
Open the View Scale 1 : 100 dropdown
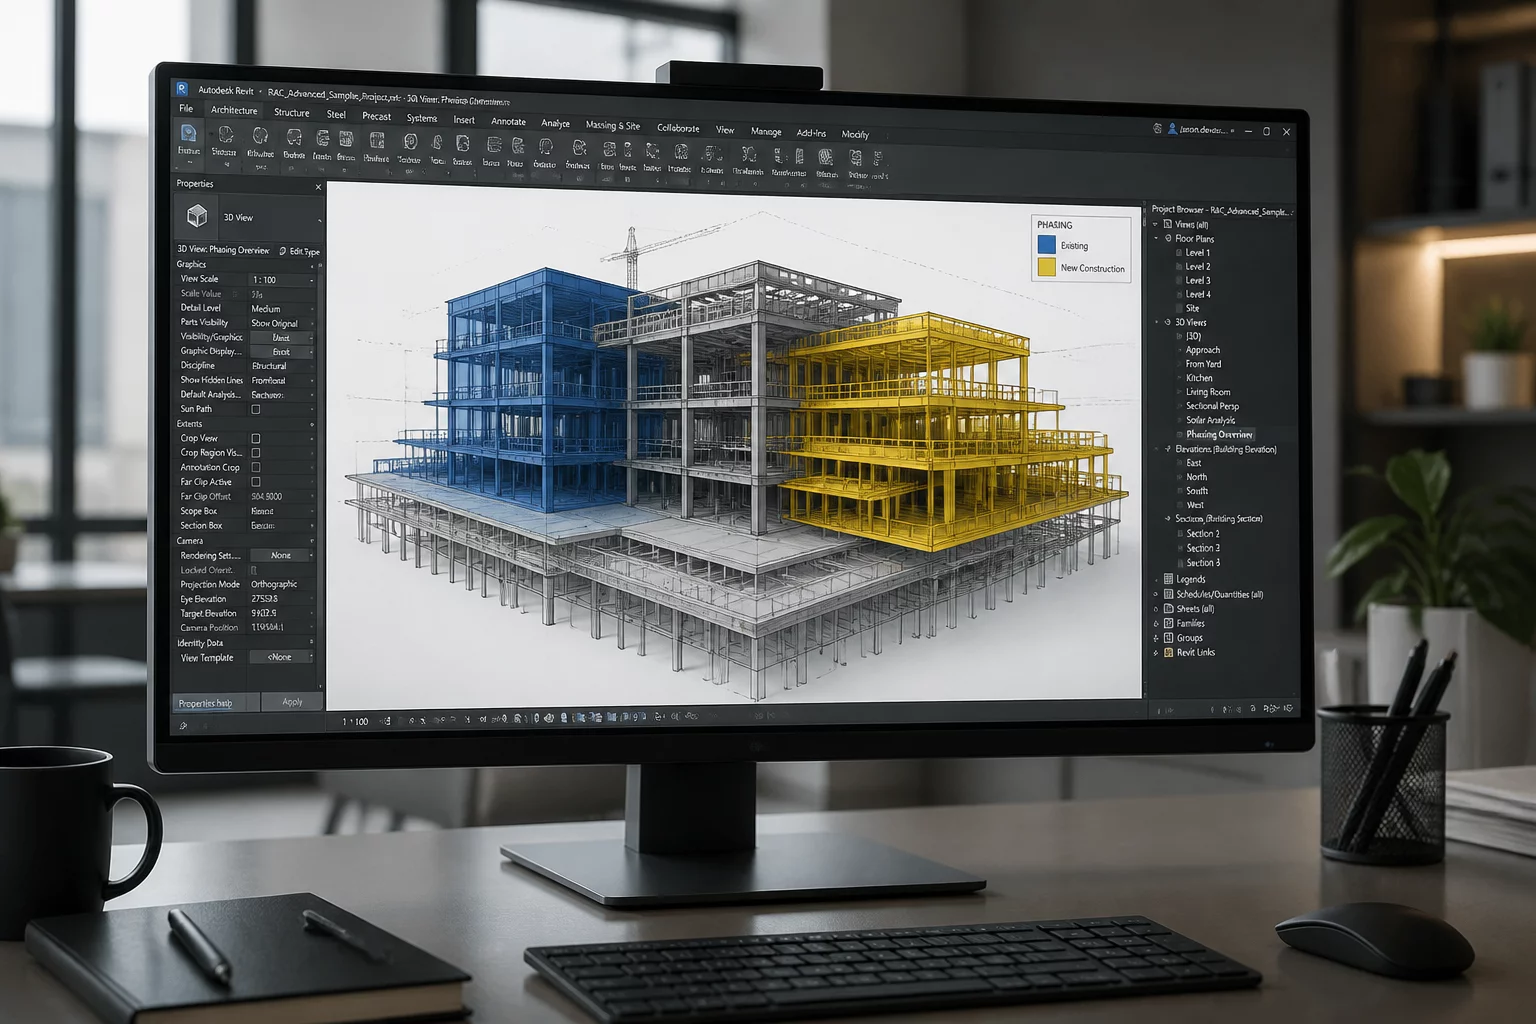coord(281,280)
